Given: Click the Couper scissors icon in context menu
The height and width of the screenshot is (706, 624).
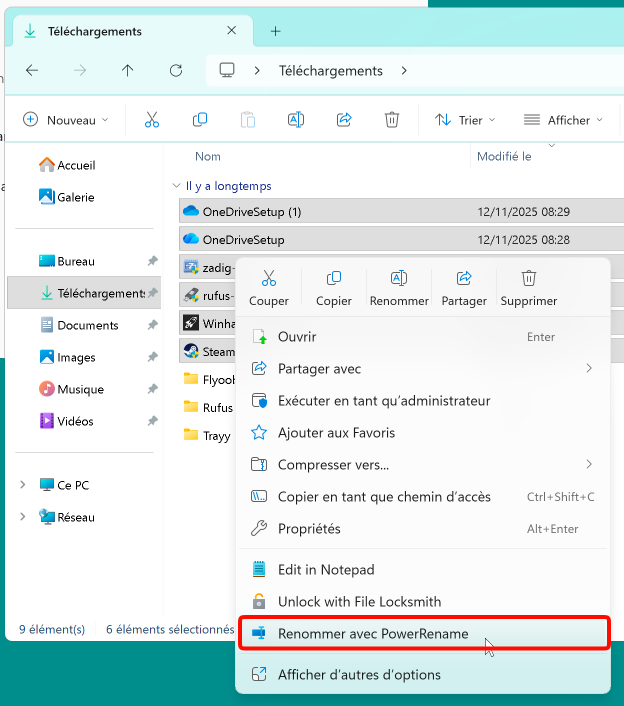Looking at the screenshot, I should tap(268, 279).
